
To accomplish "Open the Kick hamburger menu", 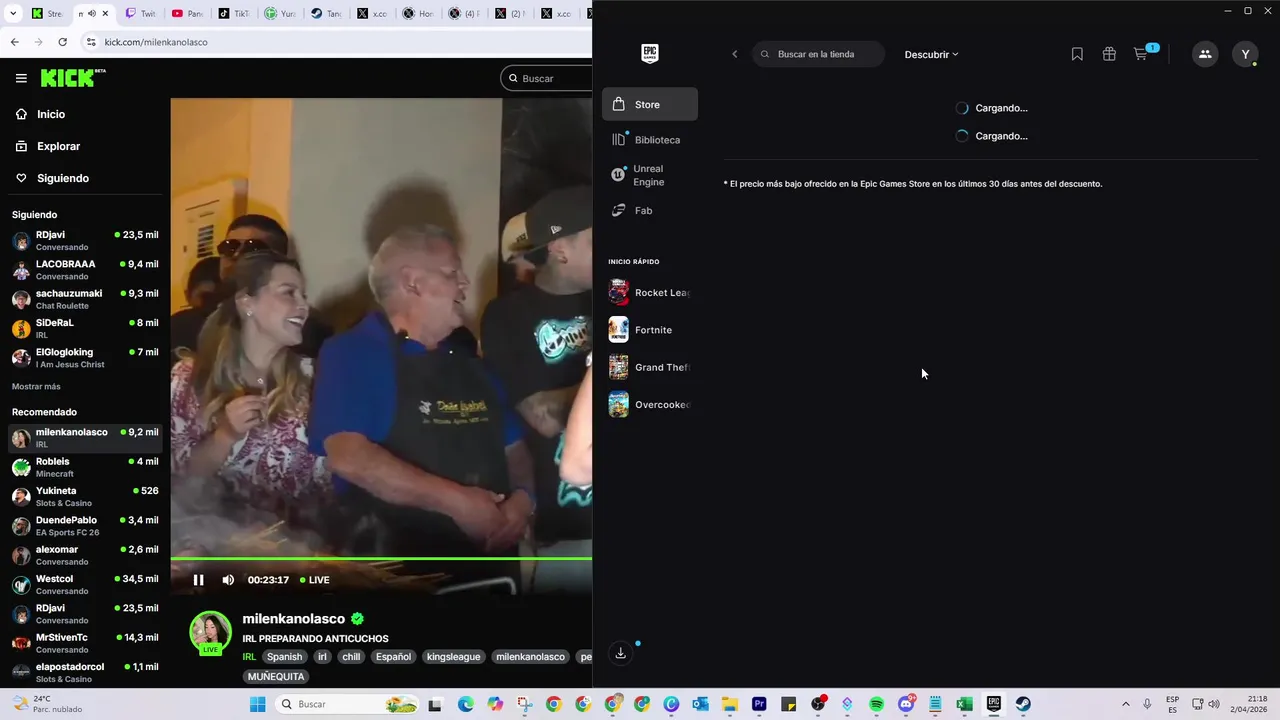I will point(21,78).
